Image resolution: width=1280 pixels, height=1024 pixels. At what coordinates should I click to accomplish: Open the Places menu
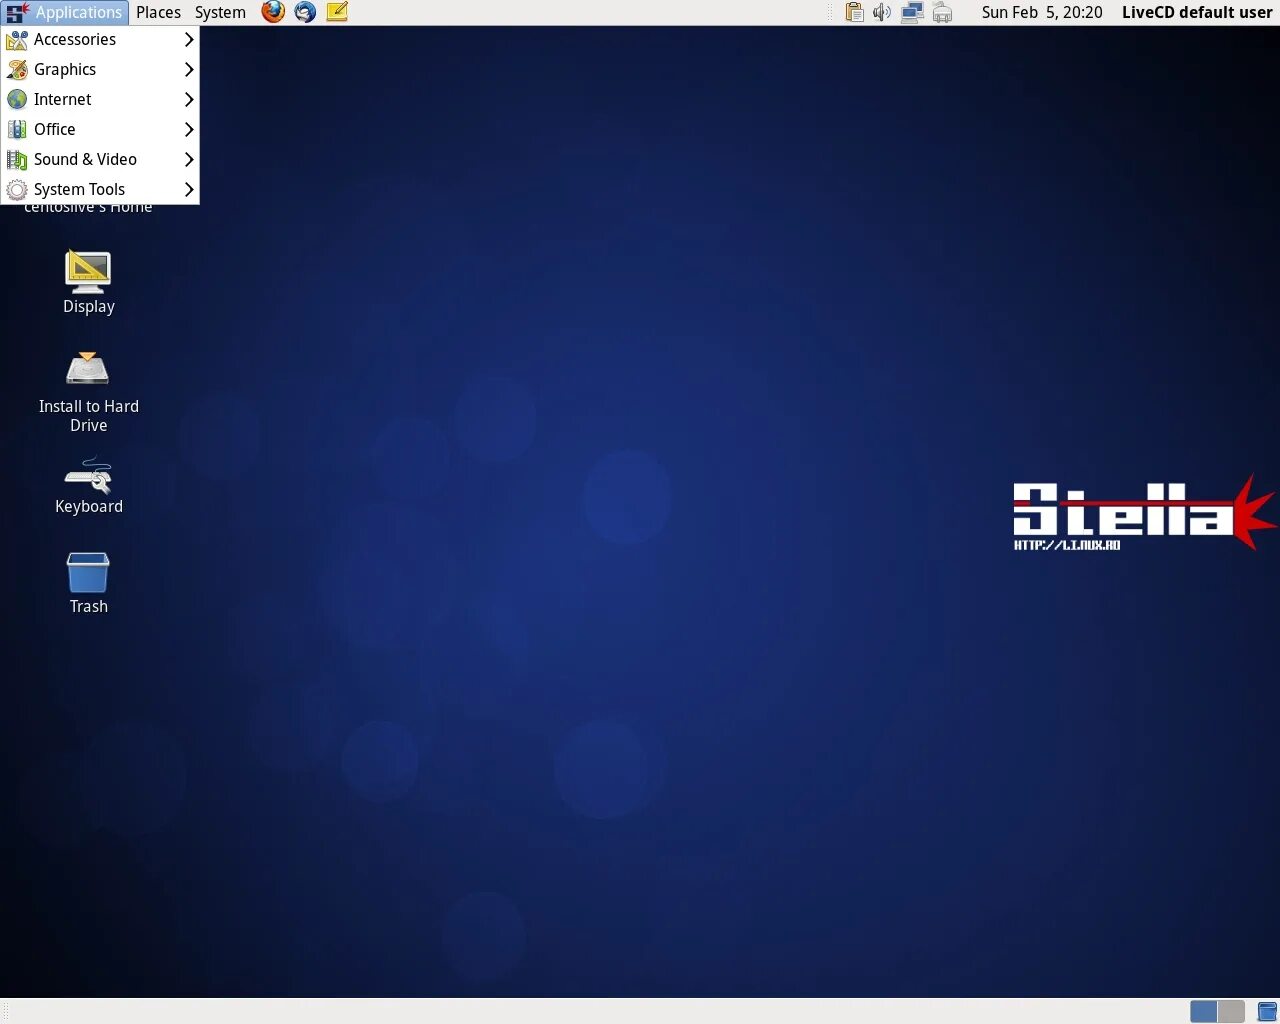158,12
